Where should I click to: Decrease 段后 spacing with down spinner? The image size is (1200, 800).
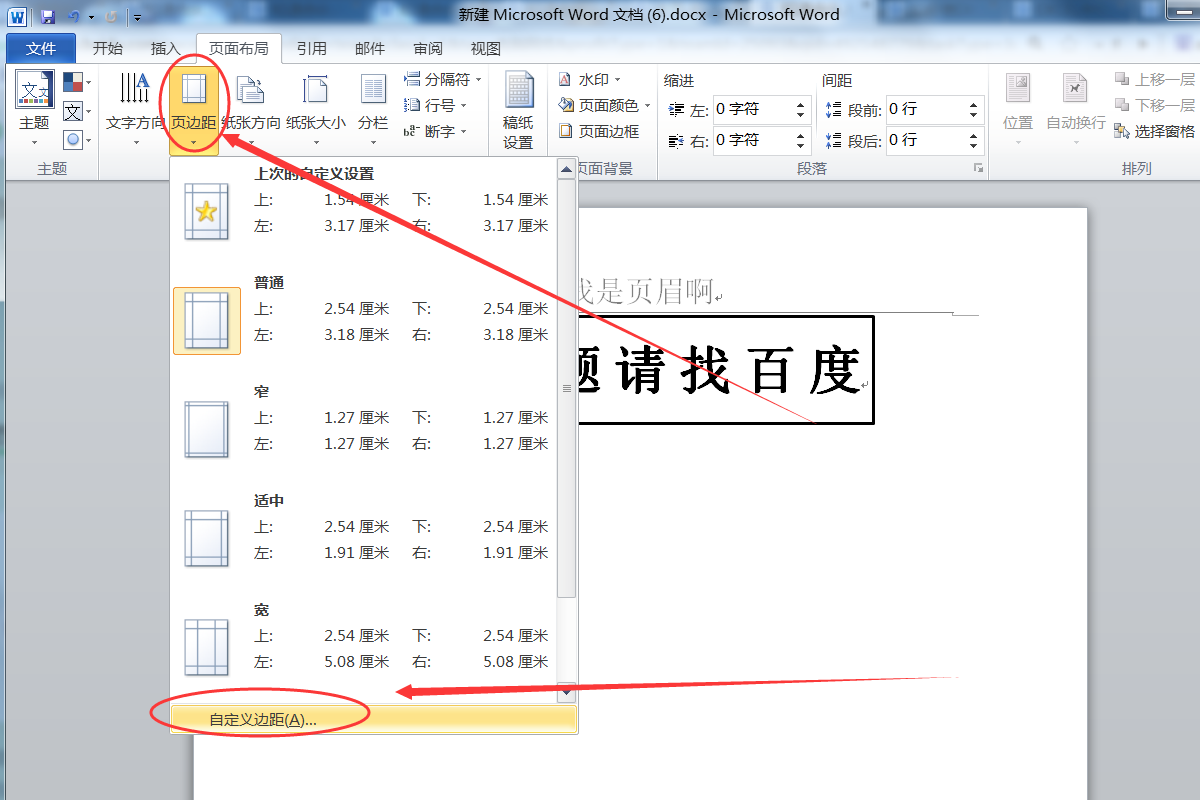975,146
